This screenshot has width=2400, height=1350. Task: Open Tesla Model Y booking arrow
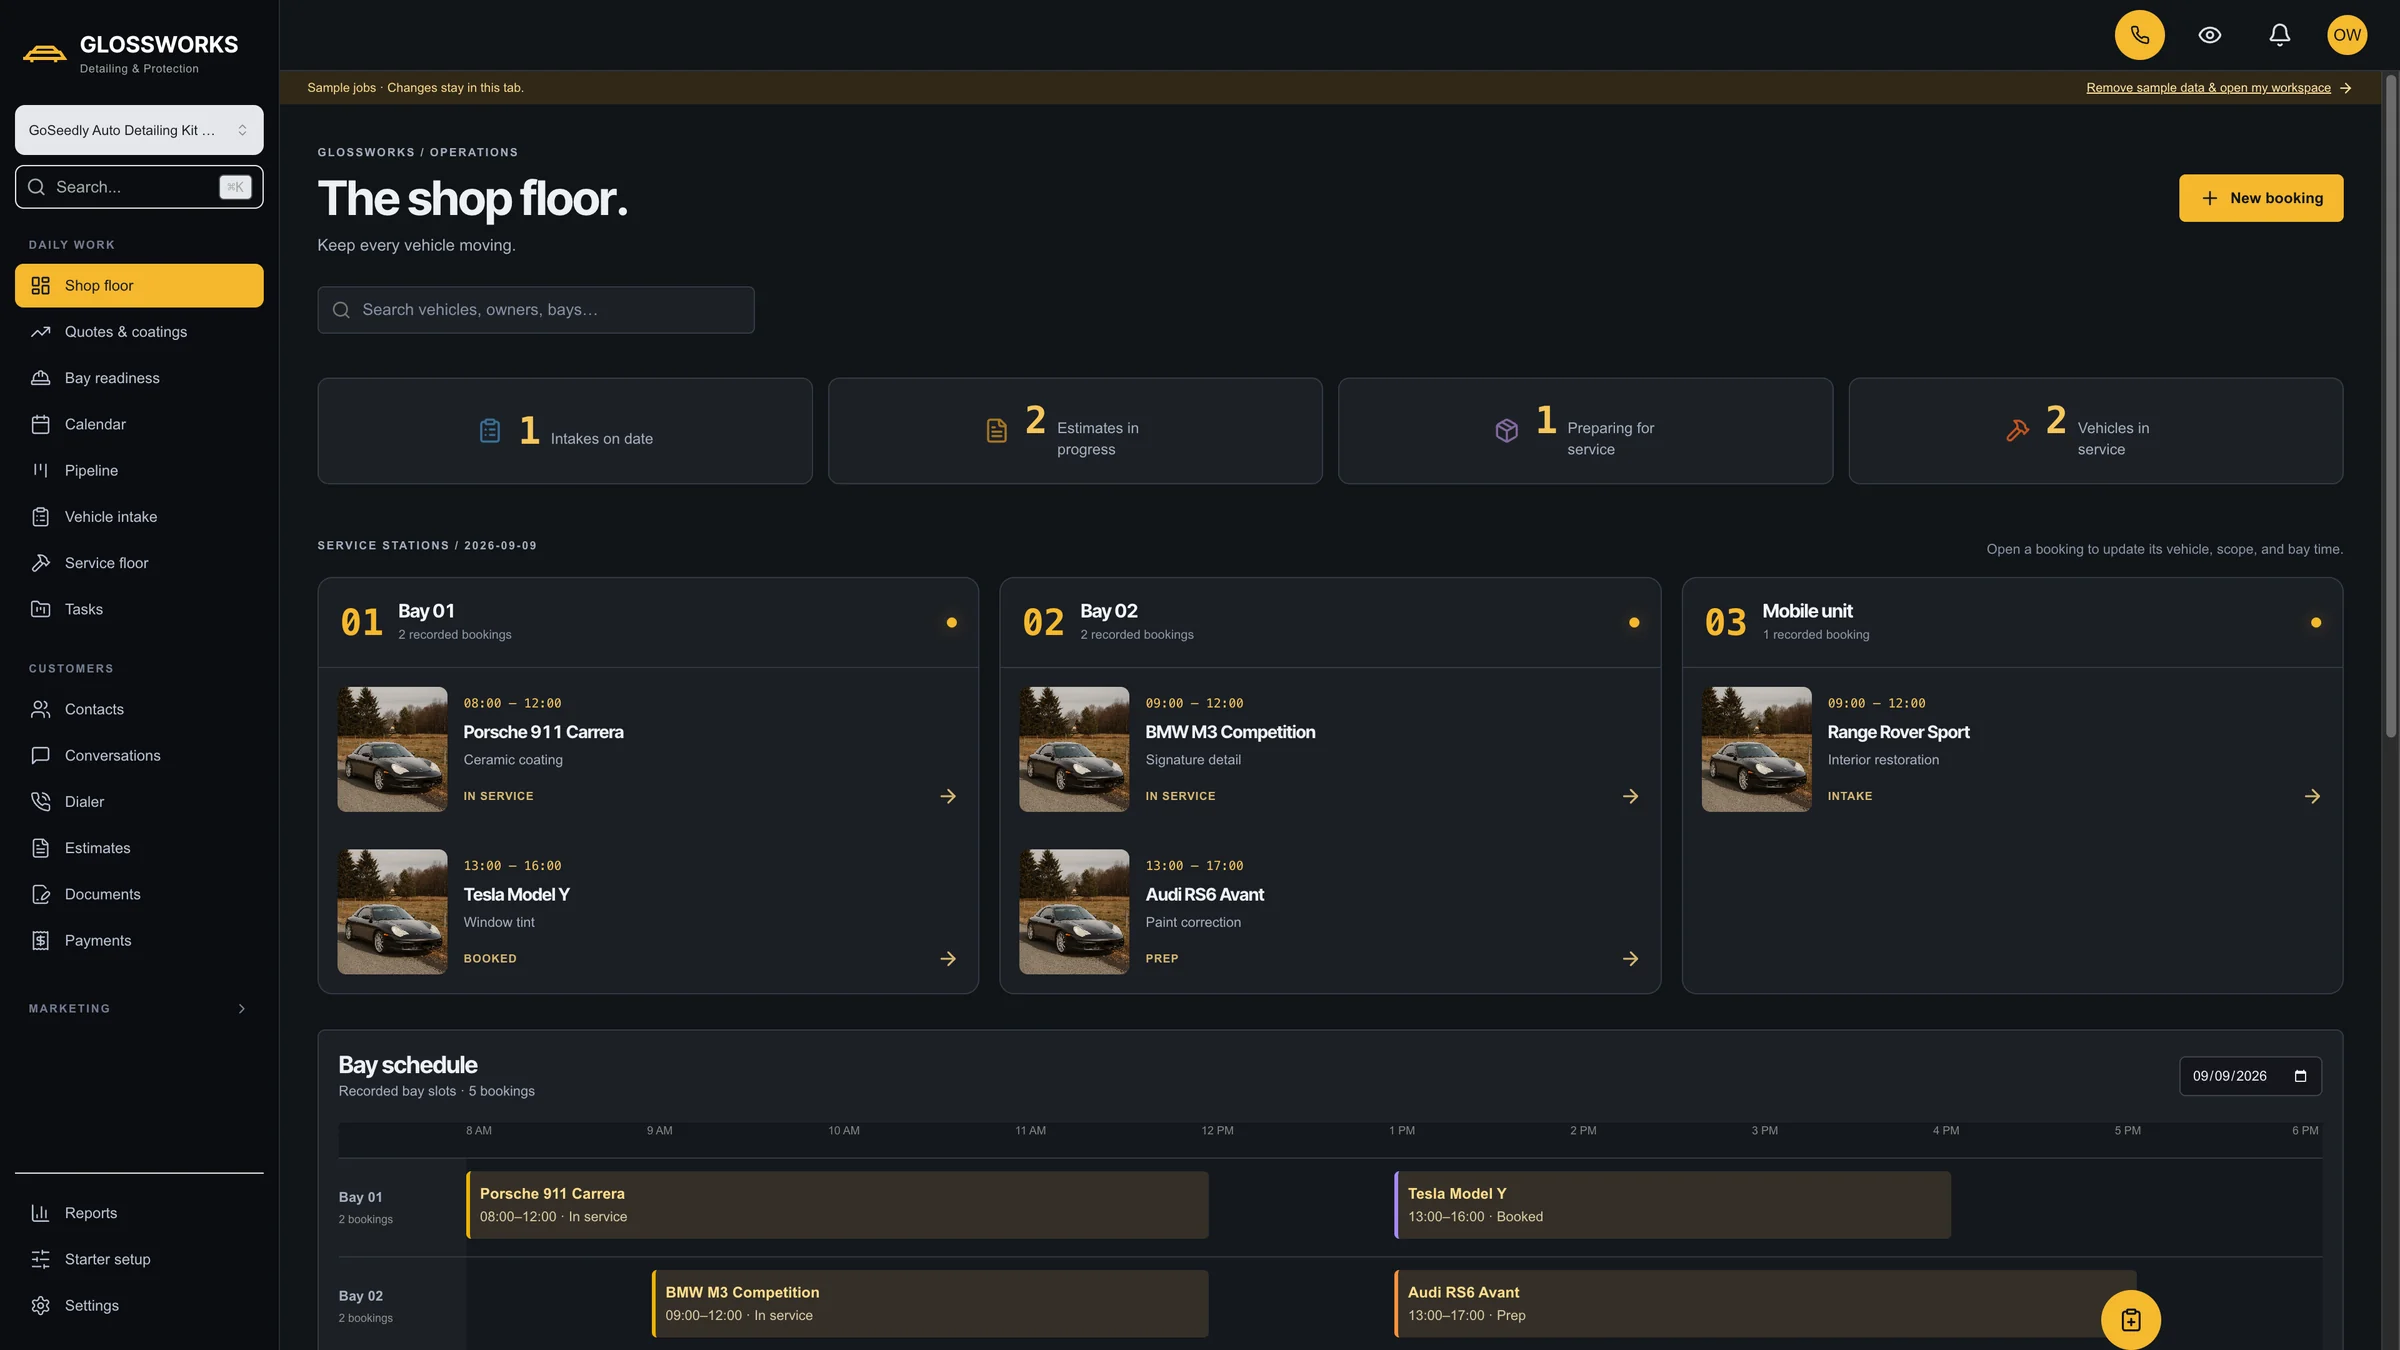pos(947,958)
